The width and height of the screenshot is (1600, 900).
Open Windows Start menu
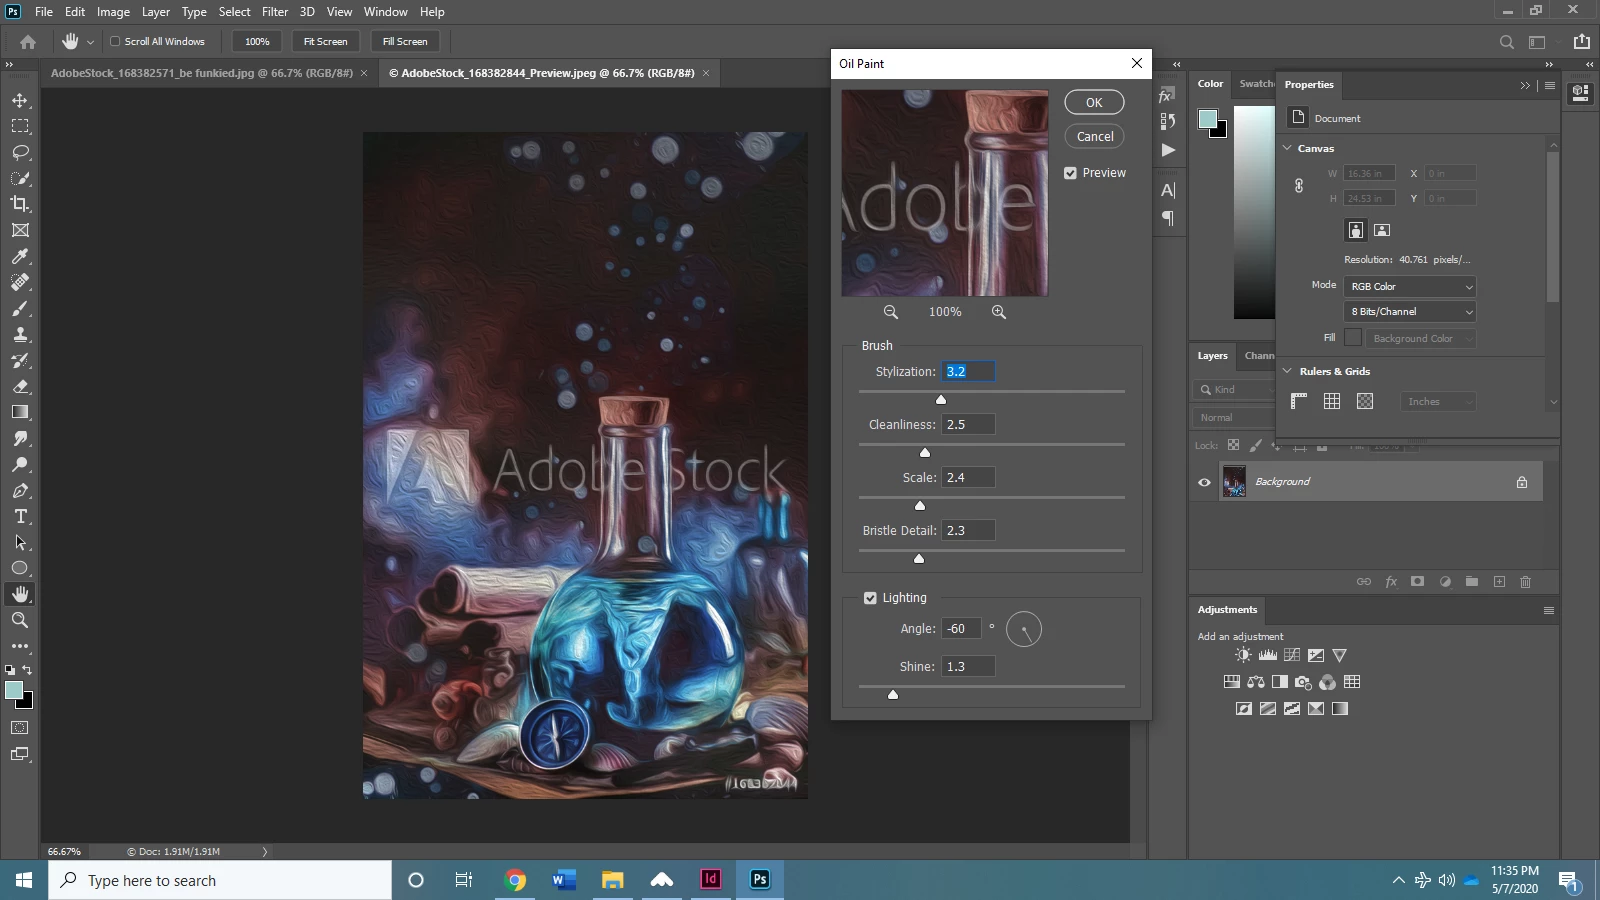[24, 880]
